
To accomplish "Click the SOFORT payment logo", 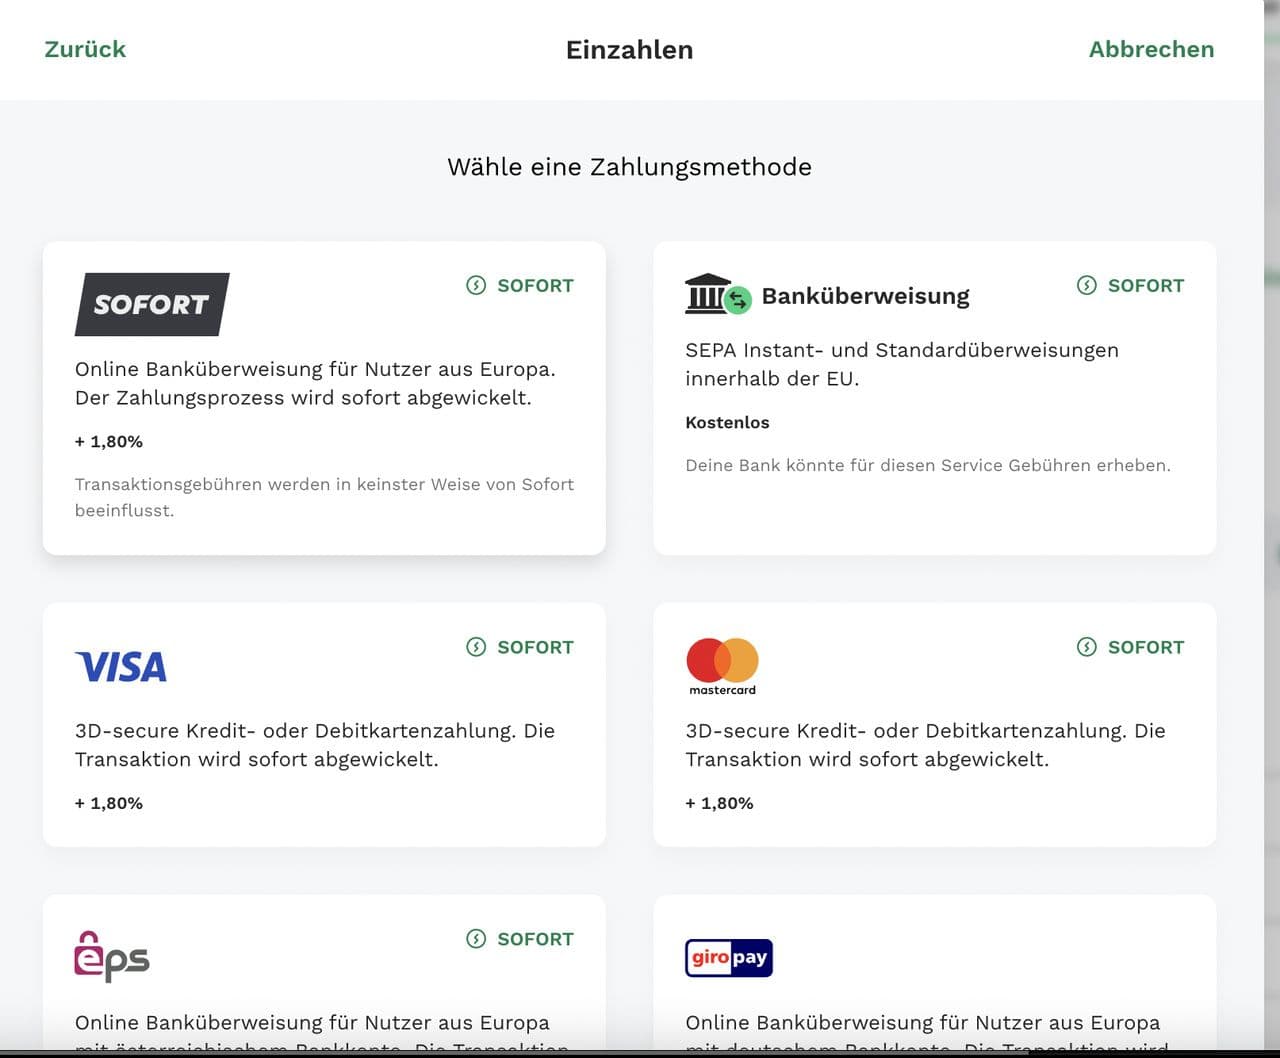I will click(152, 304).
